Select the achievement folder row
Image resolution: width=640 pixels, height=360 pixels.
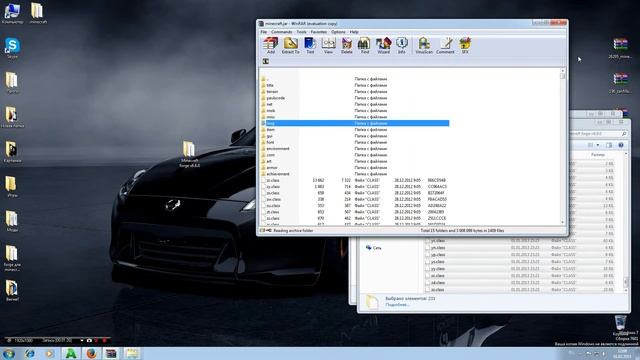355,174
